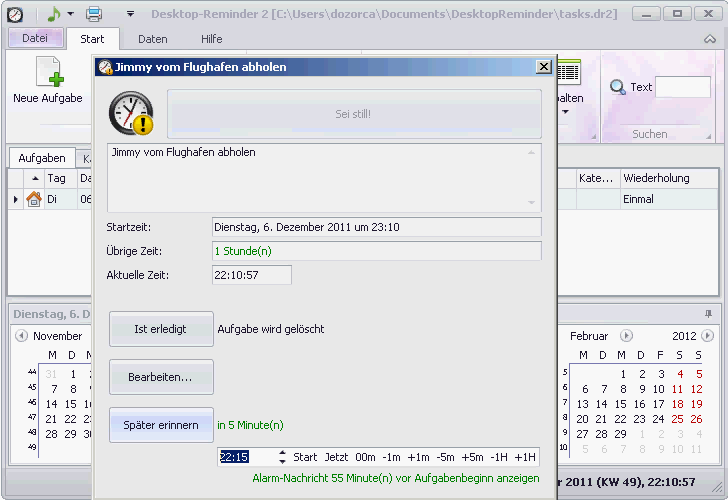Viewport: 728px width, 500px height.
Task: Click the Wiederholung column header
Action: [x=669, y=178]
